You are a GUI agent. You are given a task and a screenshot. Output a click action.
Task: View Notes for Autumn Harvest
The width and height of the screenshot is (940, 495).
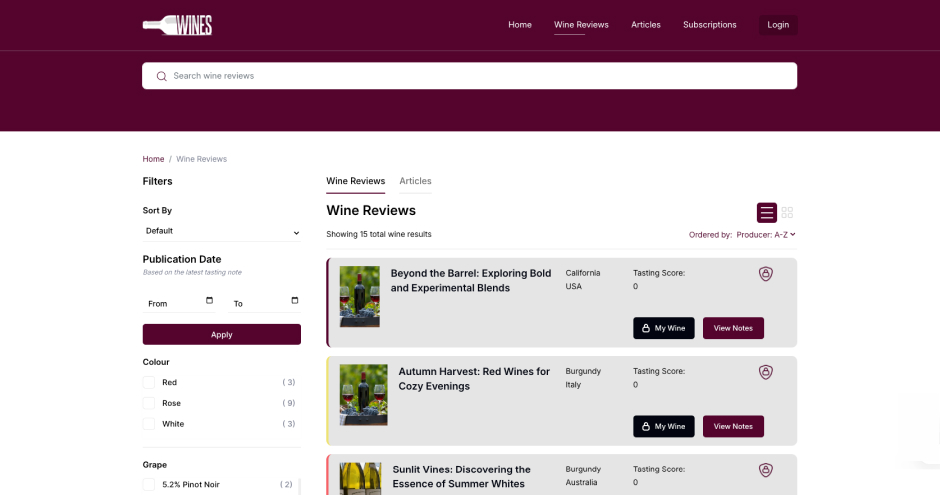pyautogui.click(x=733, y=426)
